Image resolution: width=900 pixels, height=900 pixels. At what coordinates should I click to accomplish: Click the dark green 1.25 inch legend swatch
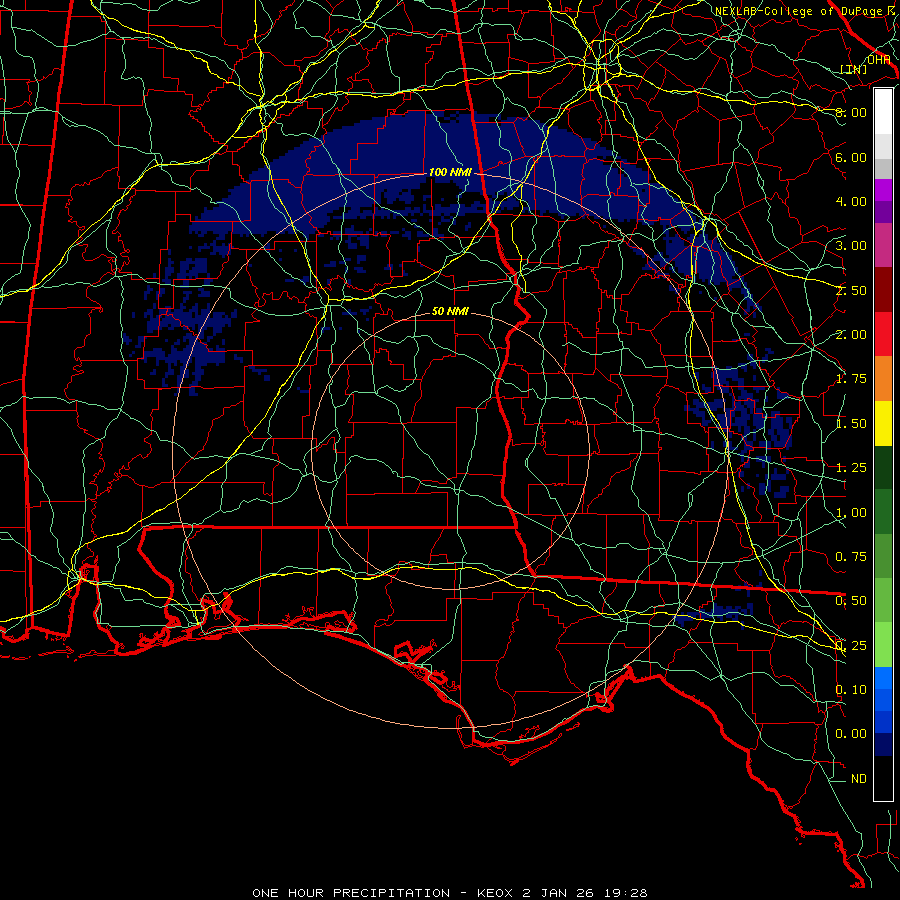[883, 467]
